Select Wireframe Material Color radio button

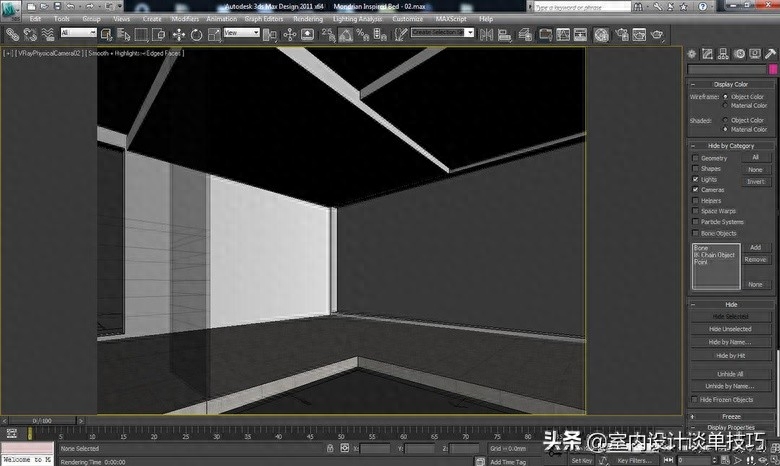[x=725, y=105]
